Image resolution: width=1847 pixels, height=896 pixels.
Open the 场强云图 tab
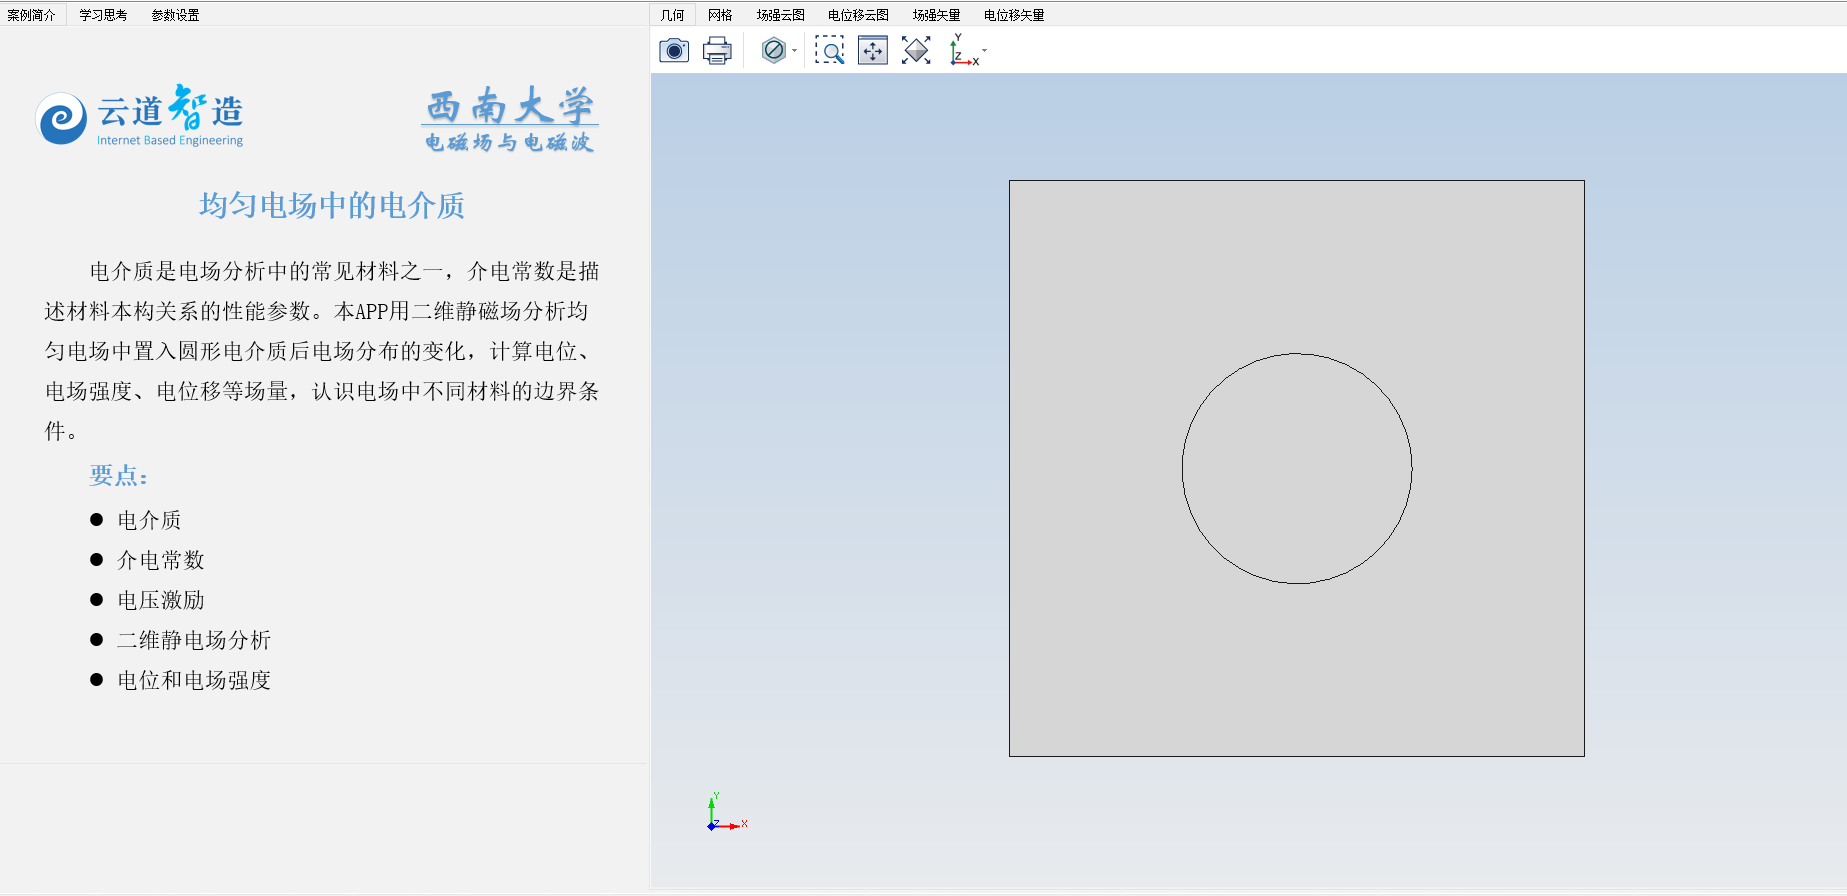[780, 15]
